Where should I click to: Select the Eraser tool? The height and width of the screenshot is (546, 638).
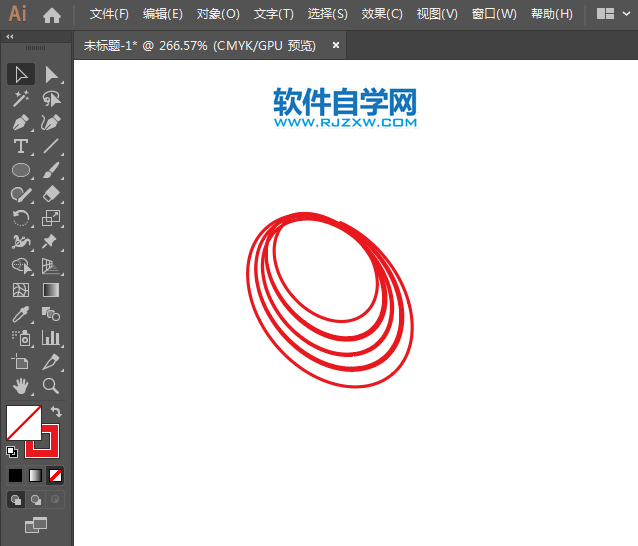tap(51, 194)
